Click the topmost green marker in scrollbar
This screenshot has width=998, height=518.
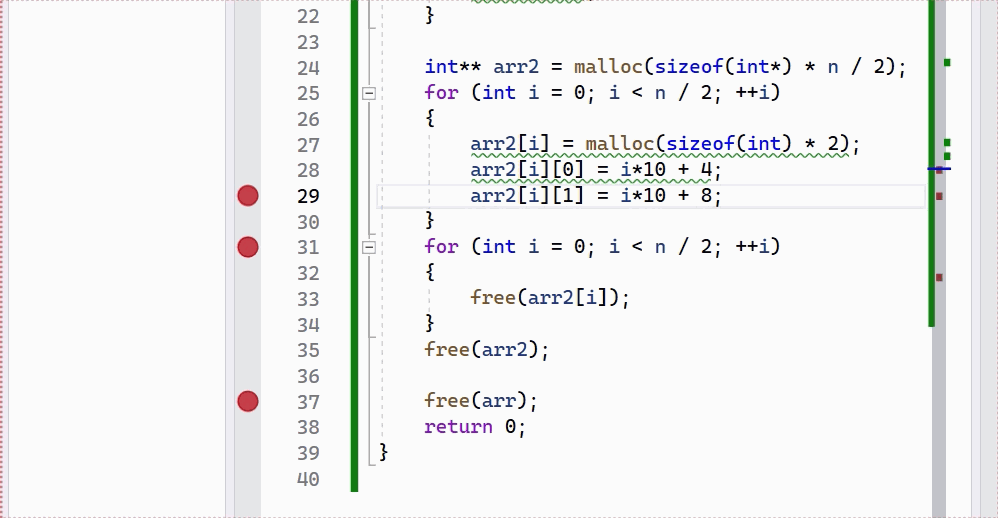[x=947, y=63]
